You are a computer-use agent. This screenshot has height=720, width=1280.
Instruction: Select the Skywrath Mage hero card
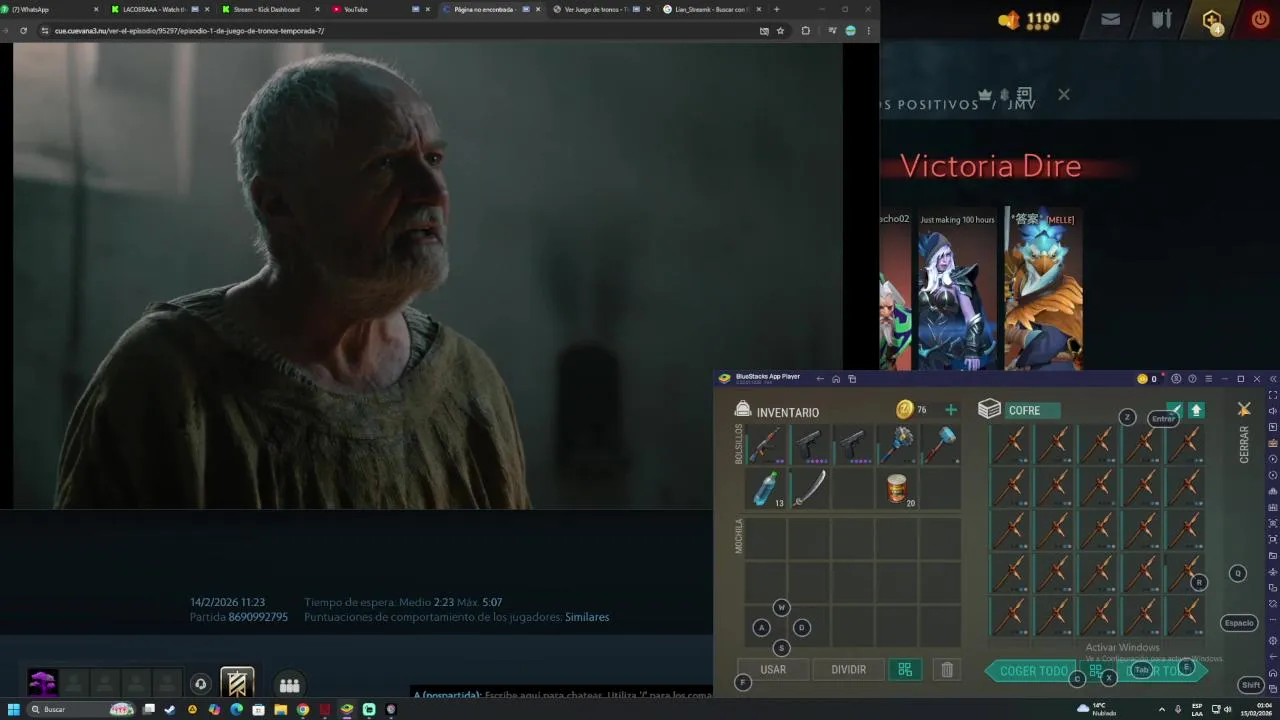pos(1043,290)
